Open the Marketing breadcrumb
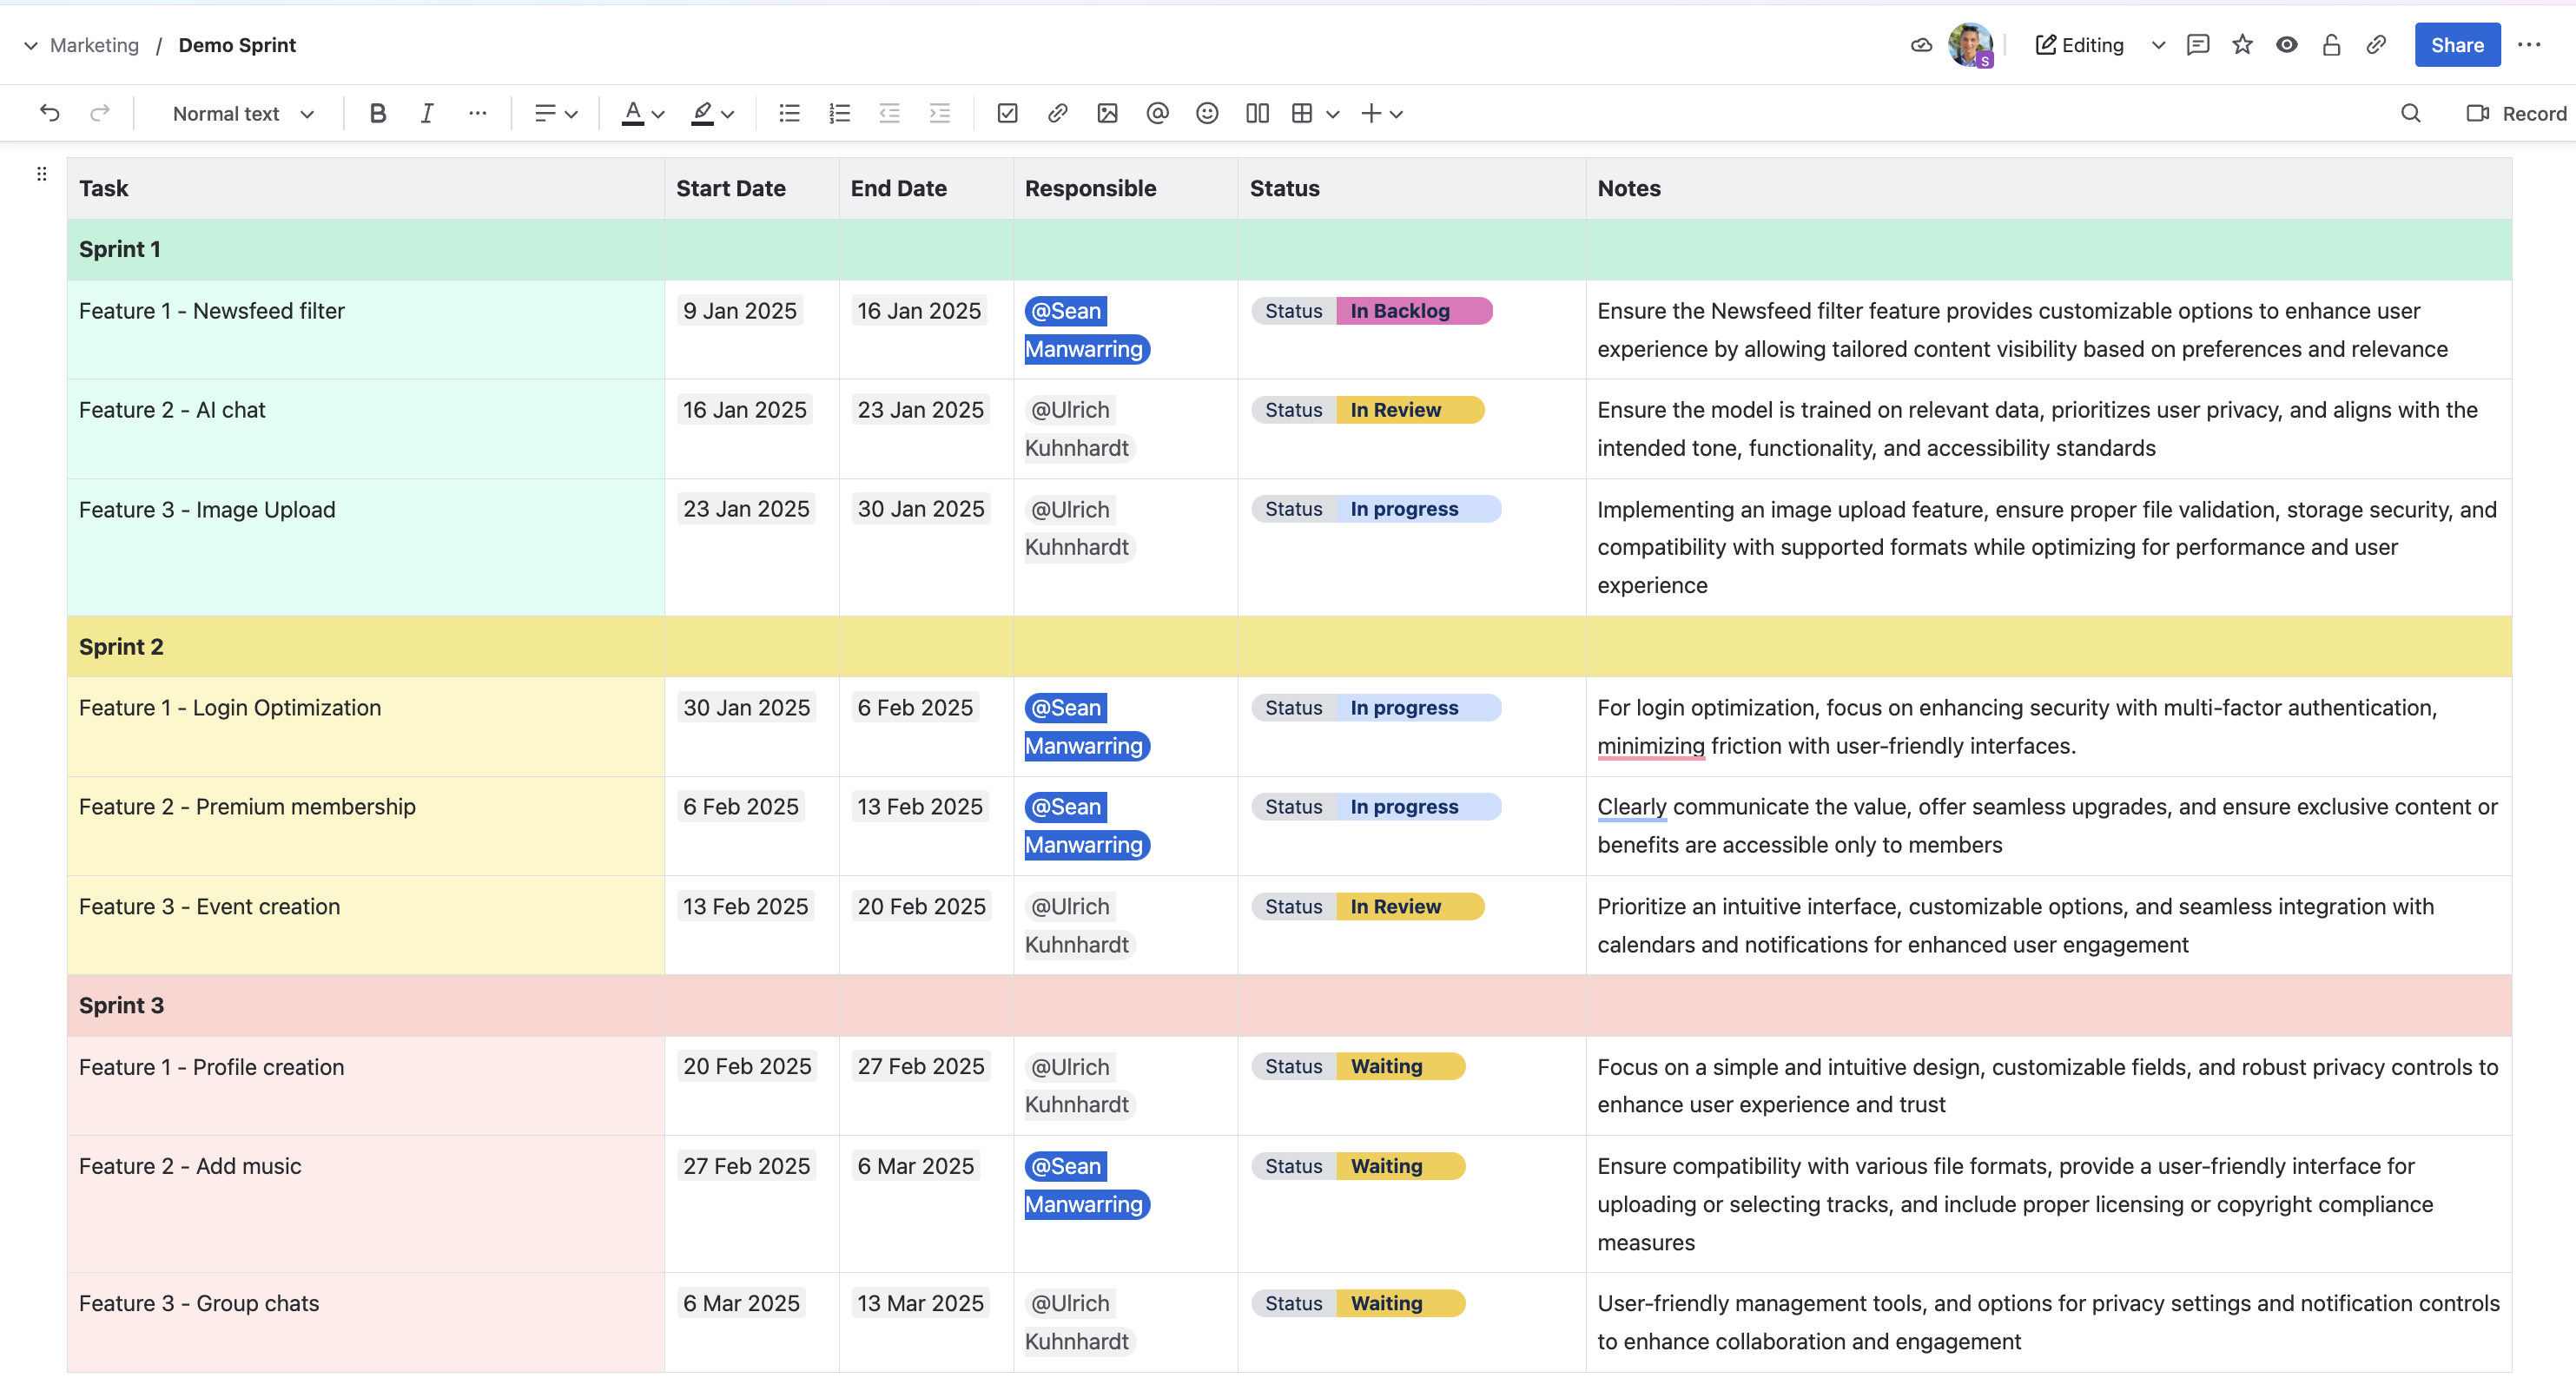Image resolution: width=2576 pixels, height=1391 pixels. point(94,45)
